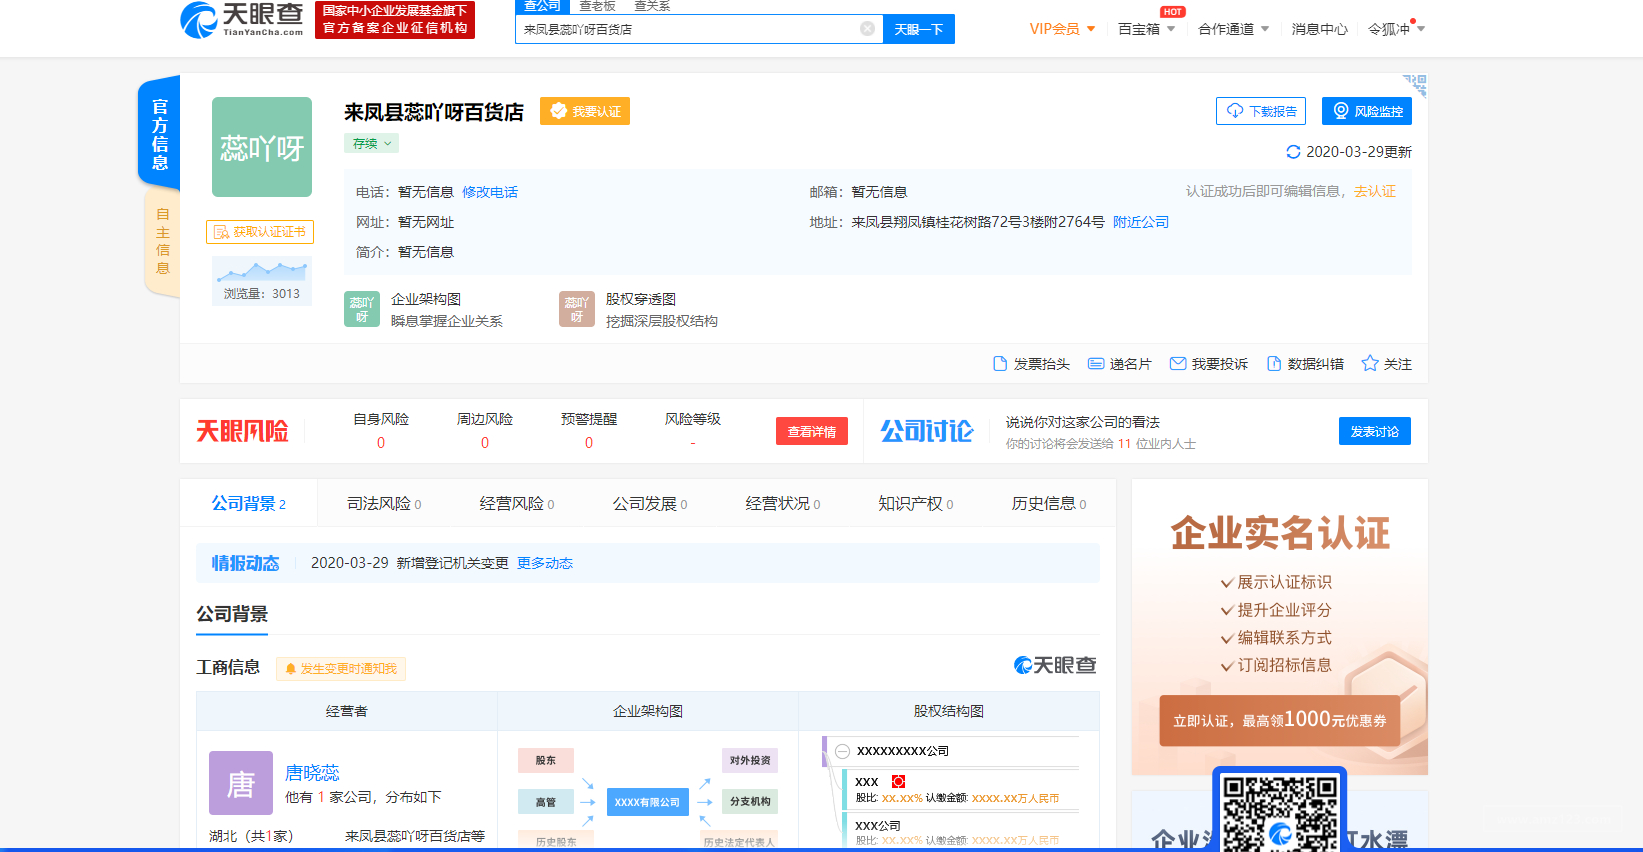Screen dimensions: 1643x852
Task: Select the 知识产权 tab
Action: pyautogui.click(x=915, y=504)
